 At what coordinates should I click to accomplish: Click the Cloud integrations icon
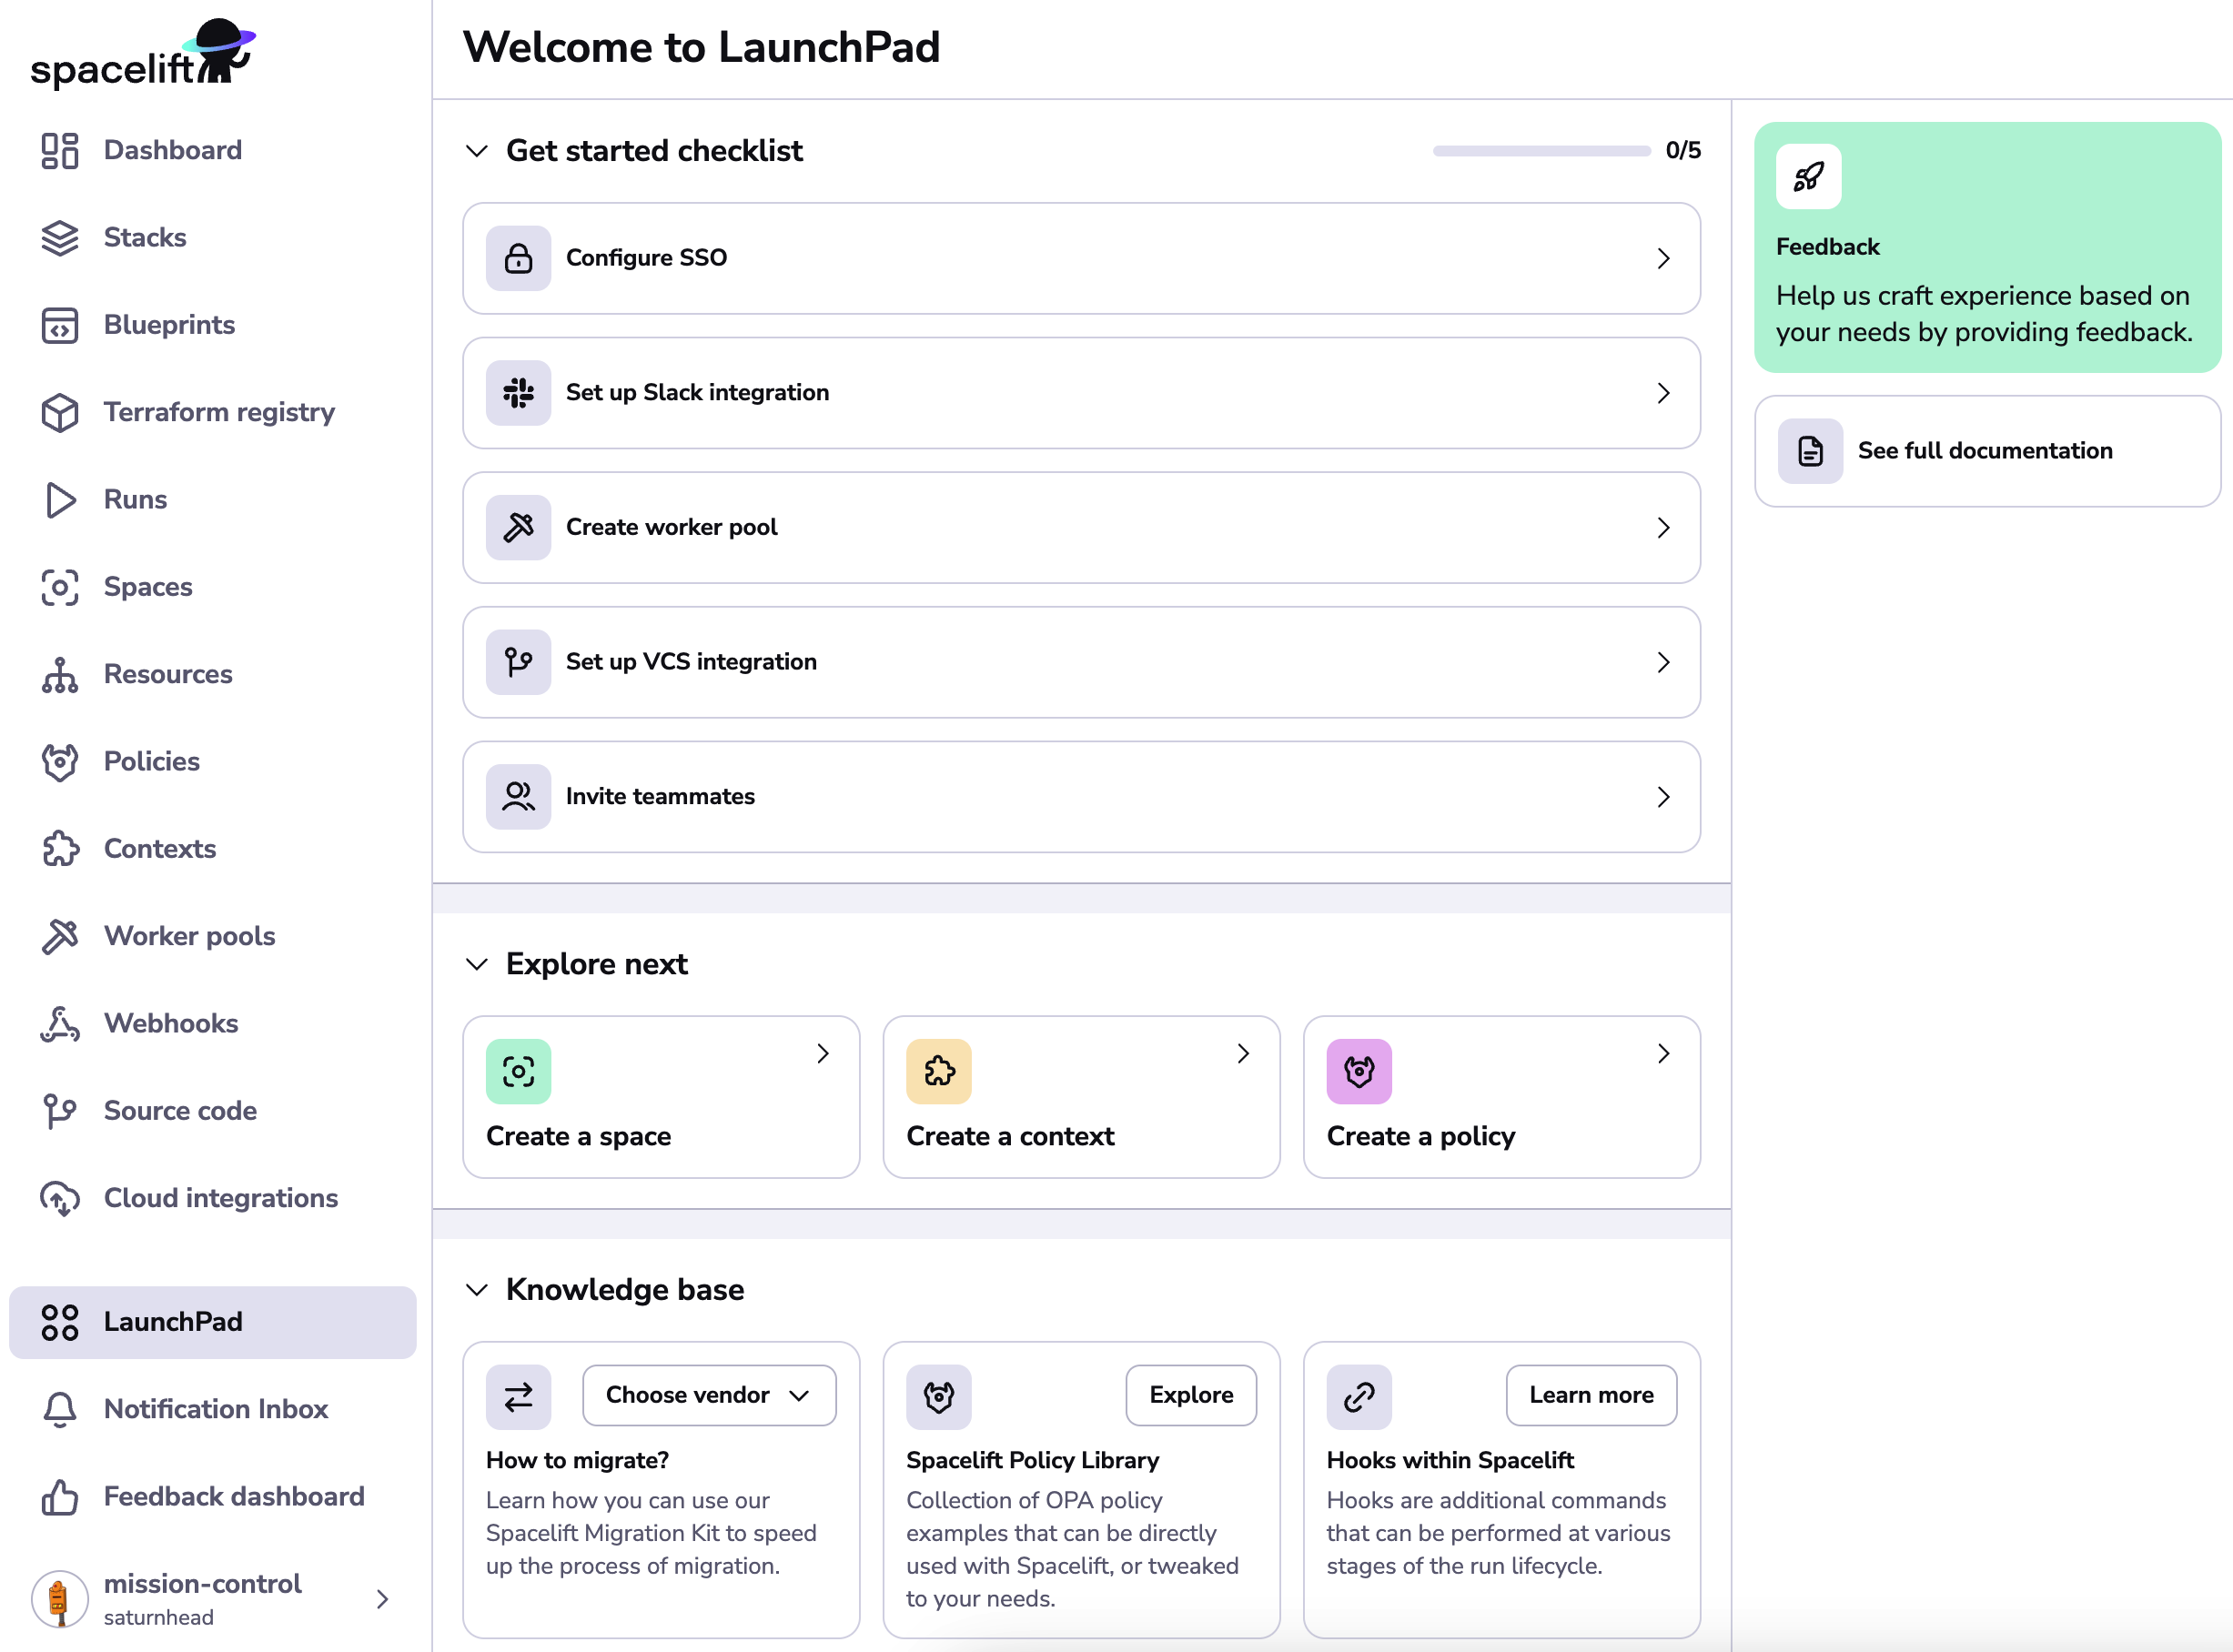pos(59,1198)
